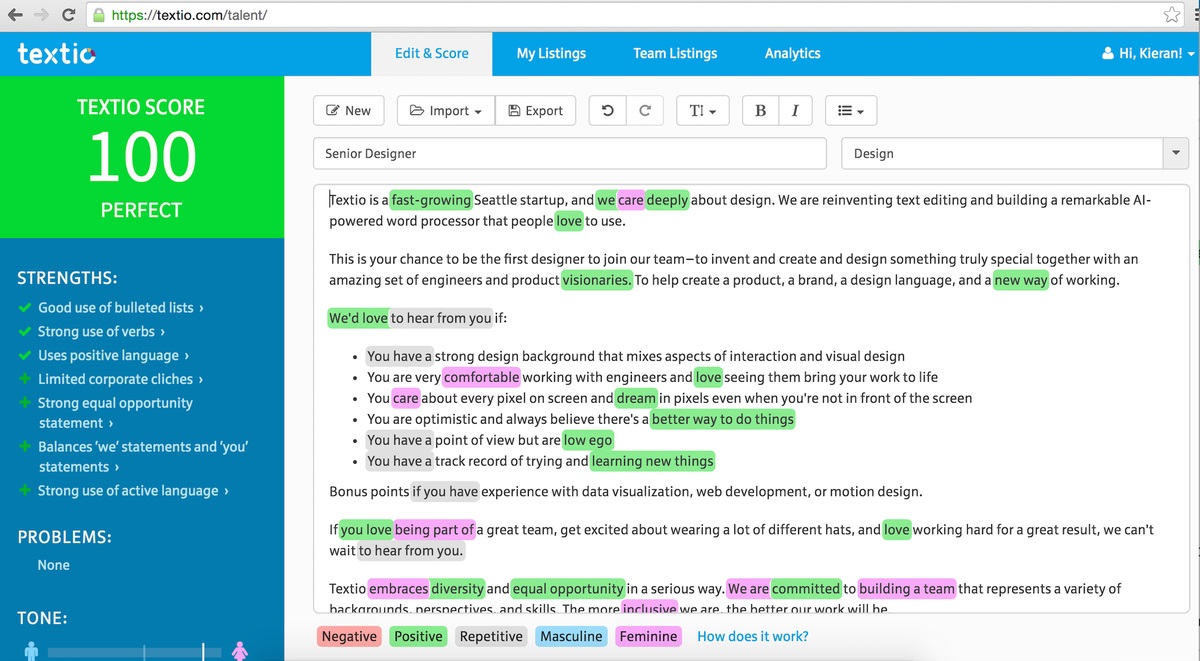Toggle bold text formatting
This screenshot has height=661, width=1200.
tap(760, 111)
